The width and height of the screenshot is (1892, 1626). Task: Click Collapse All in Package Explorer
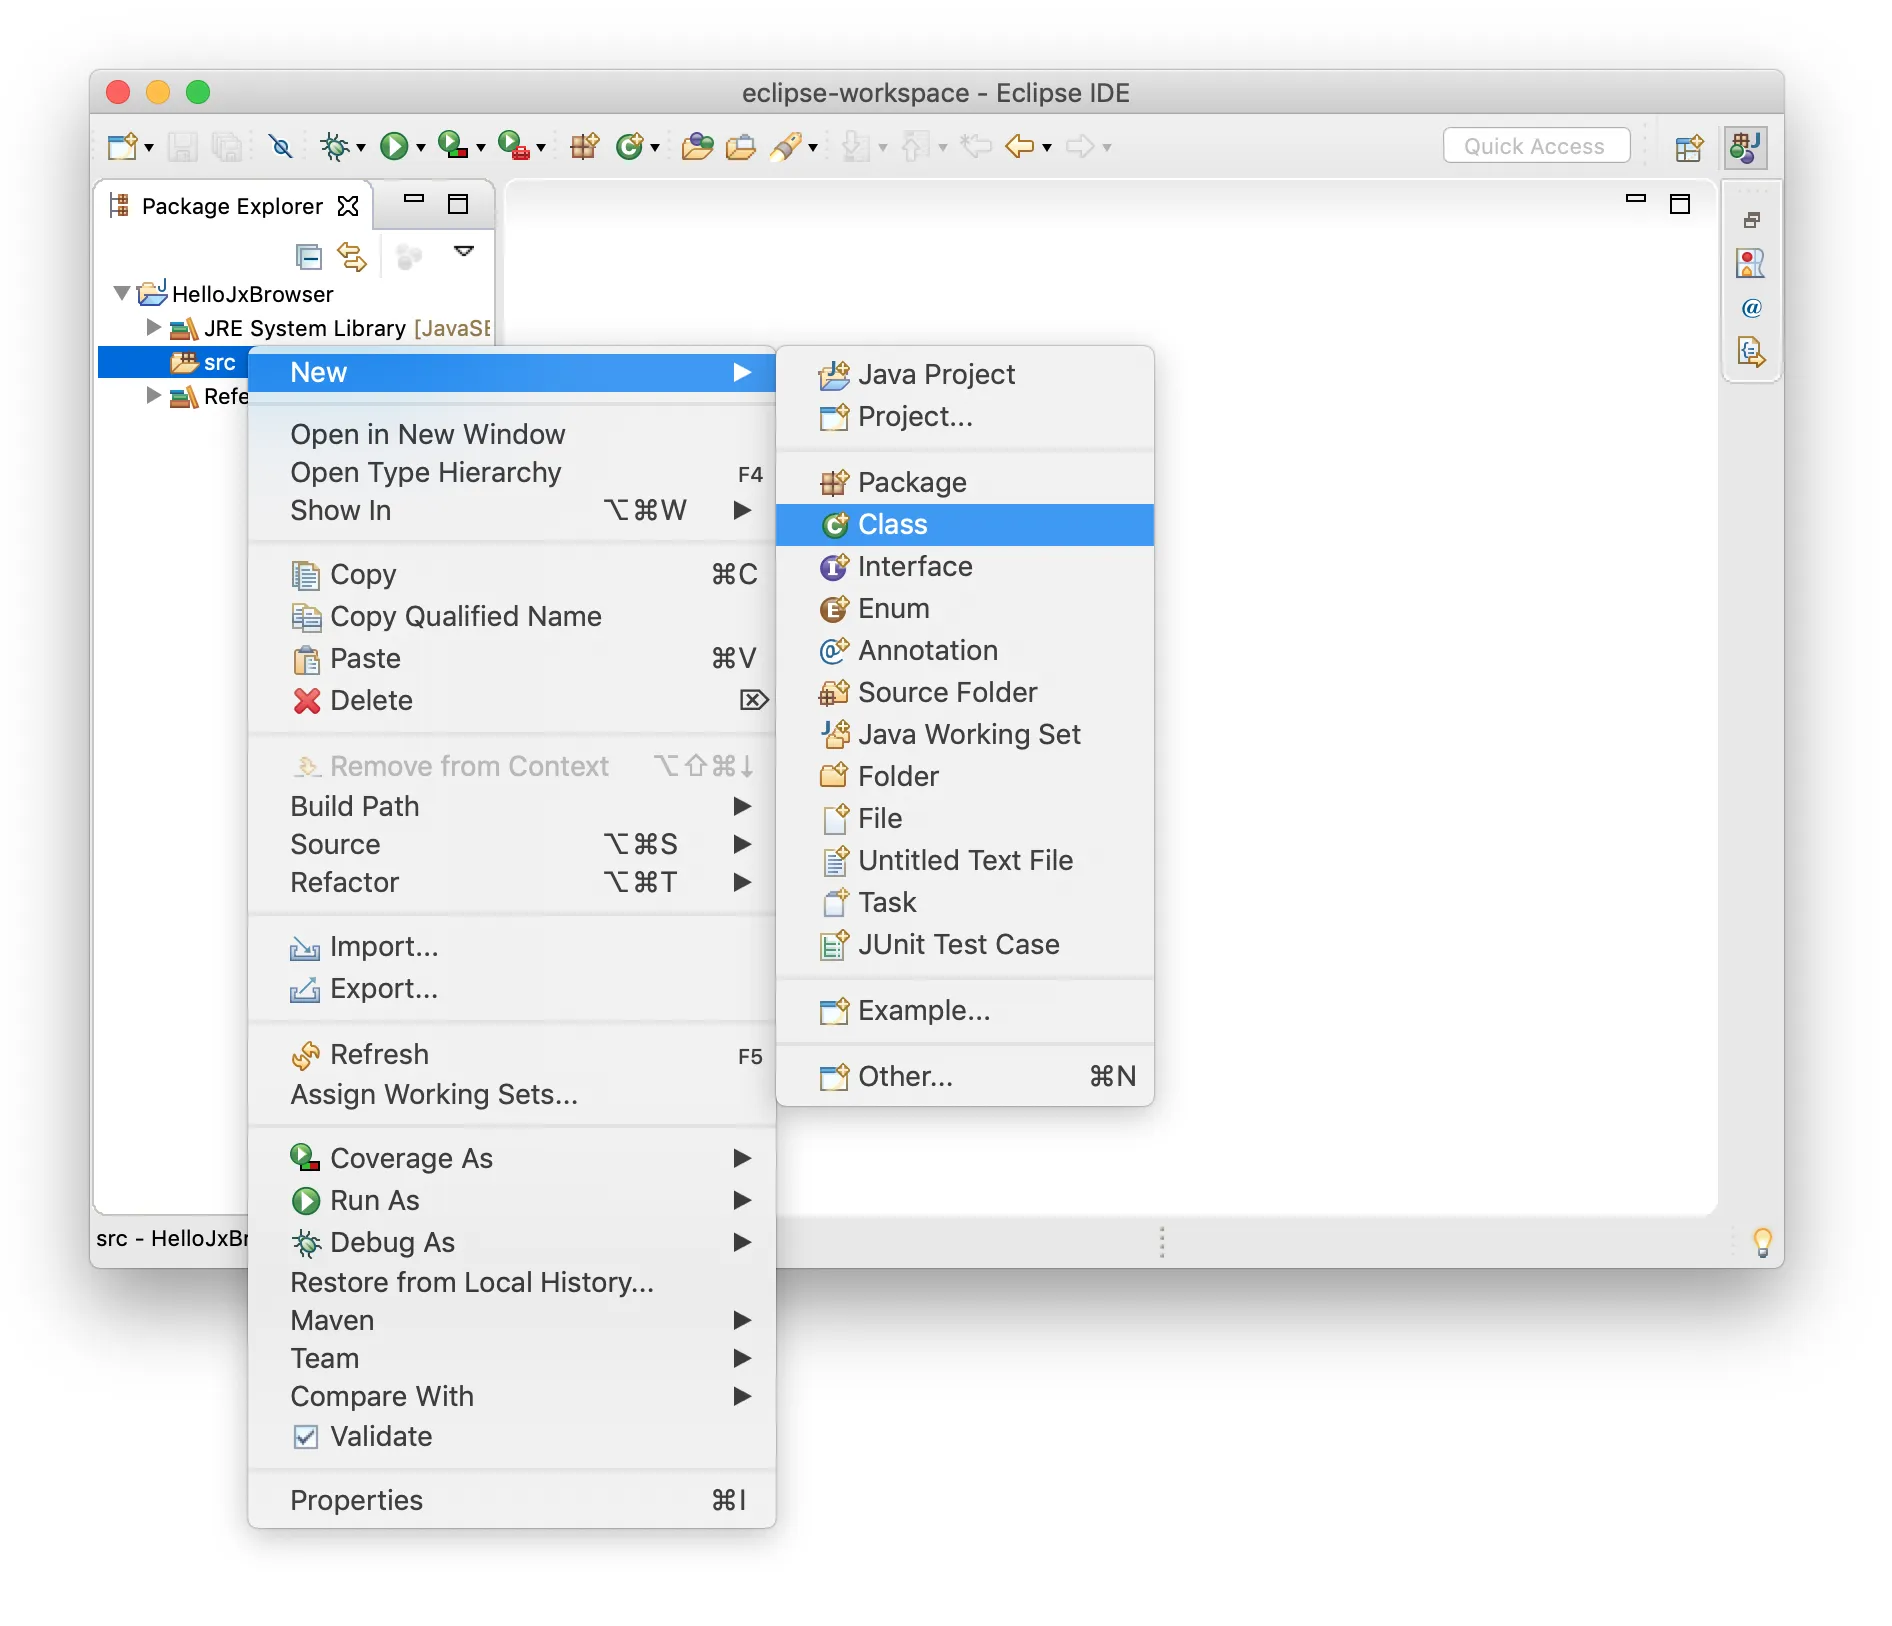click(x=309, y=257)
